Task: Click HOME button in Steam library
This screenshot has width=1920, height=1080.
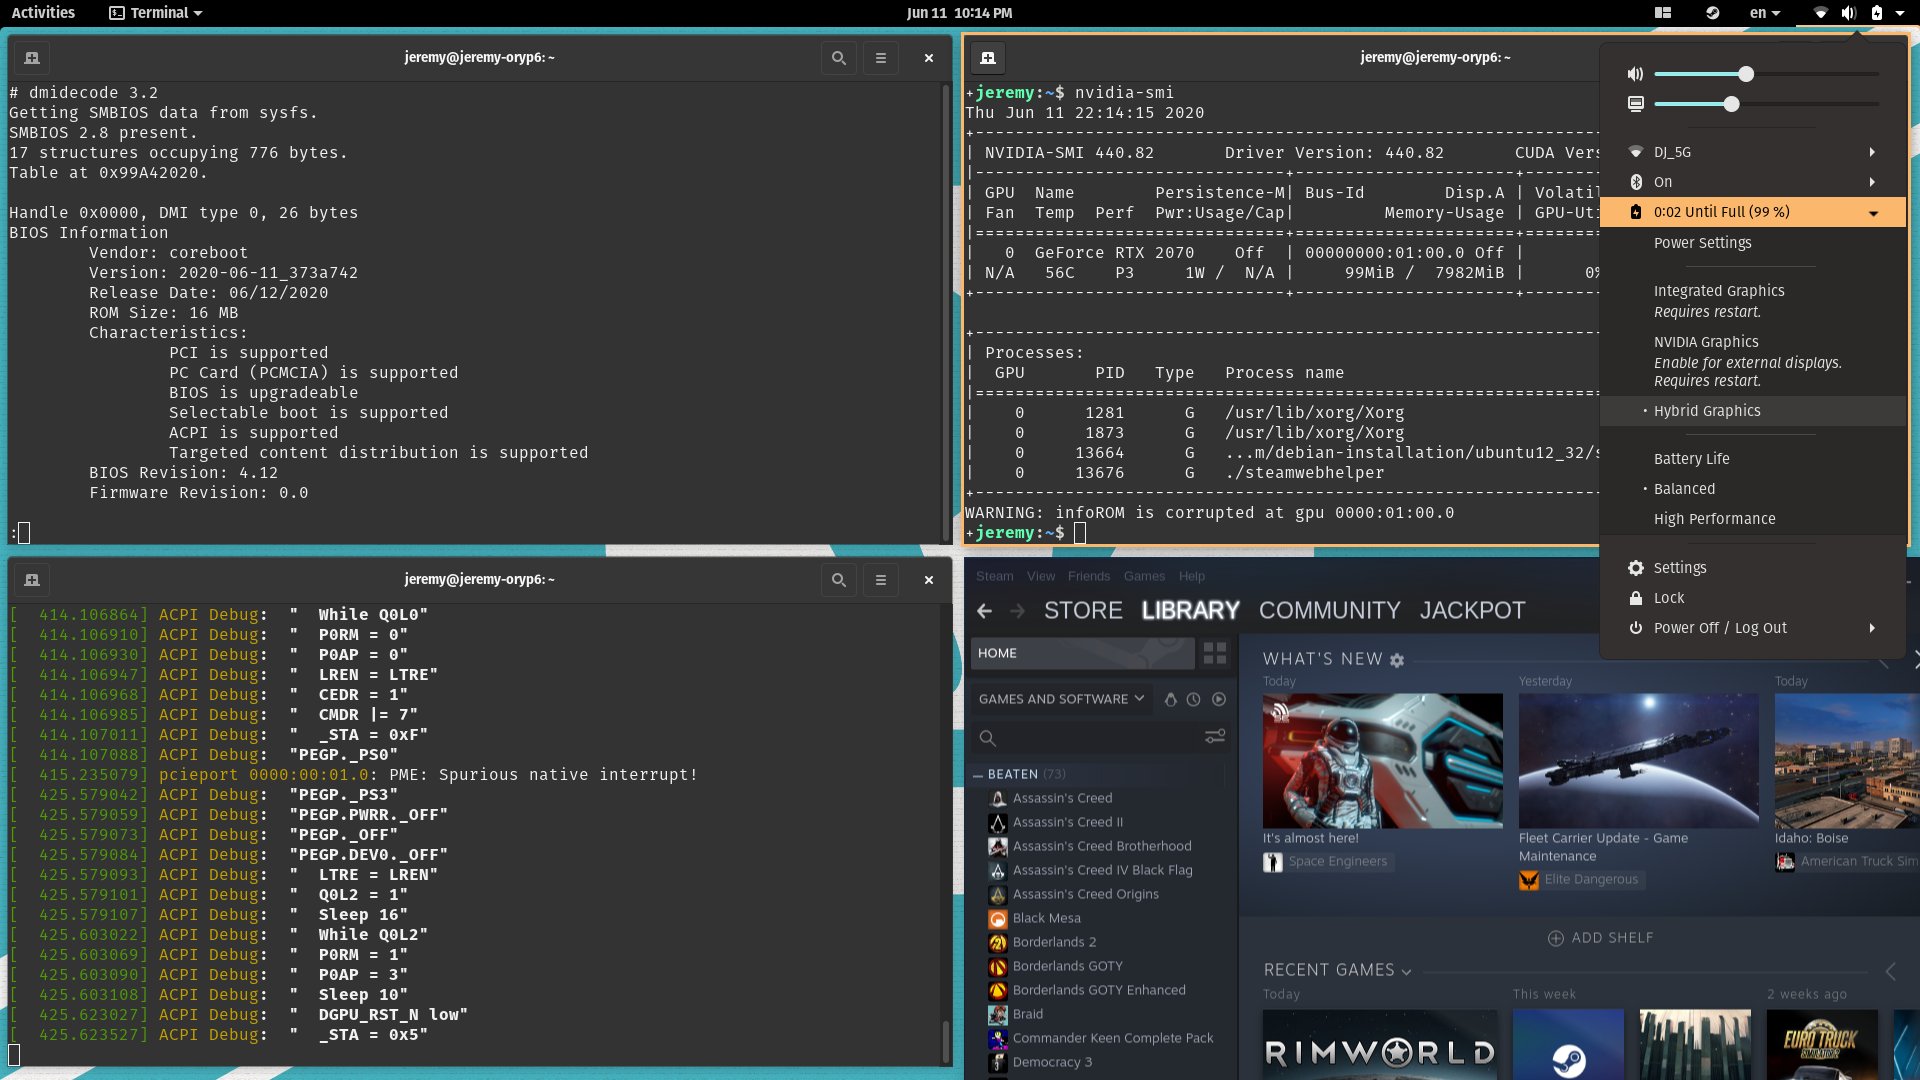Action: click(x=1083, y=653)
